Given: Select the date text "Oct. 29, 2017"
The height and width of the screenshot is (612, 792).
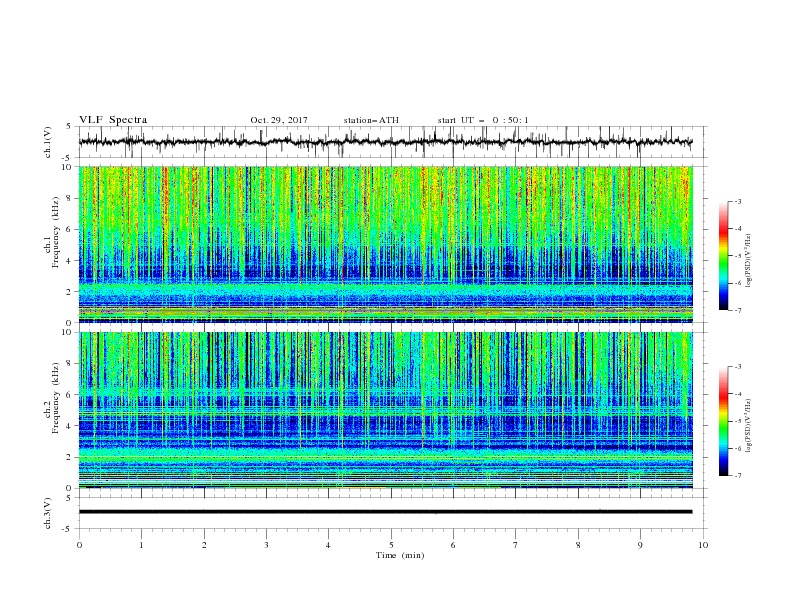Looking at the screenshot, I should click(x=279, y=120).
